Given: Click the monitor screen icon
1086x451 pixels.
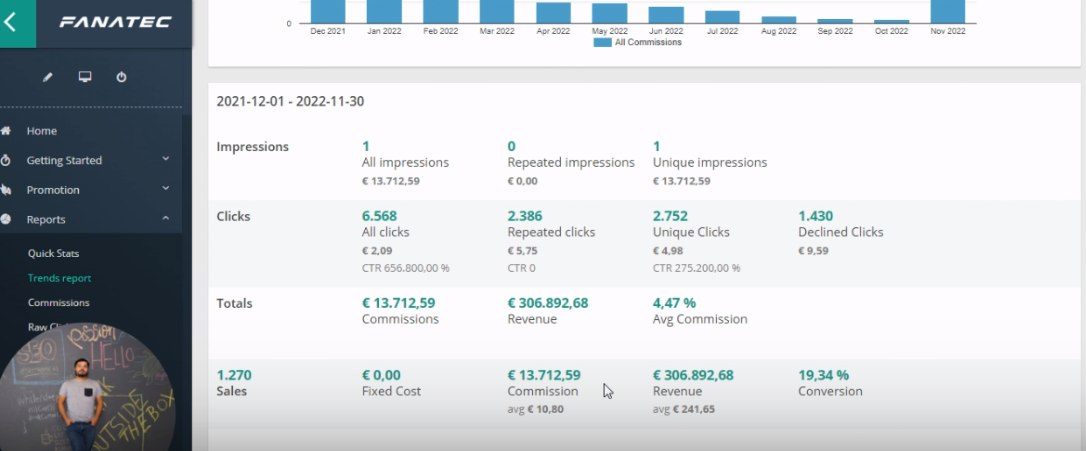Looking at the screenshot, I should pos(85,77).
